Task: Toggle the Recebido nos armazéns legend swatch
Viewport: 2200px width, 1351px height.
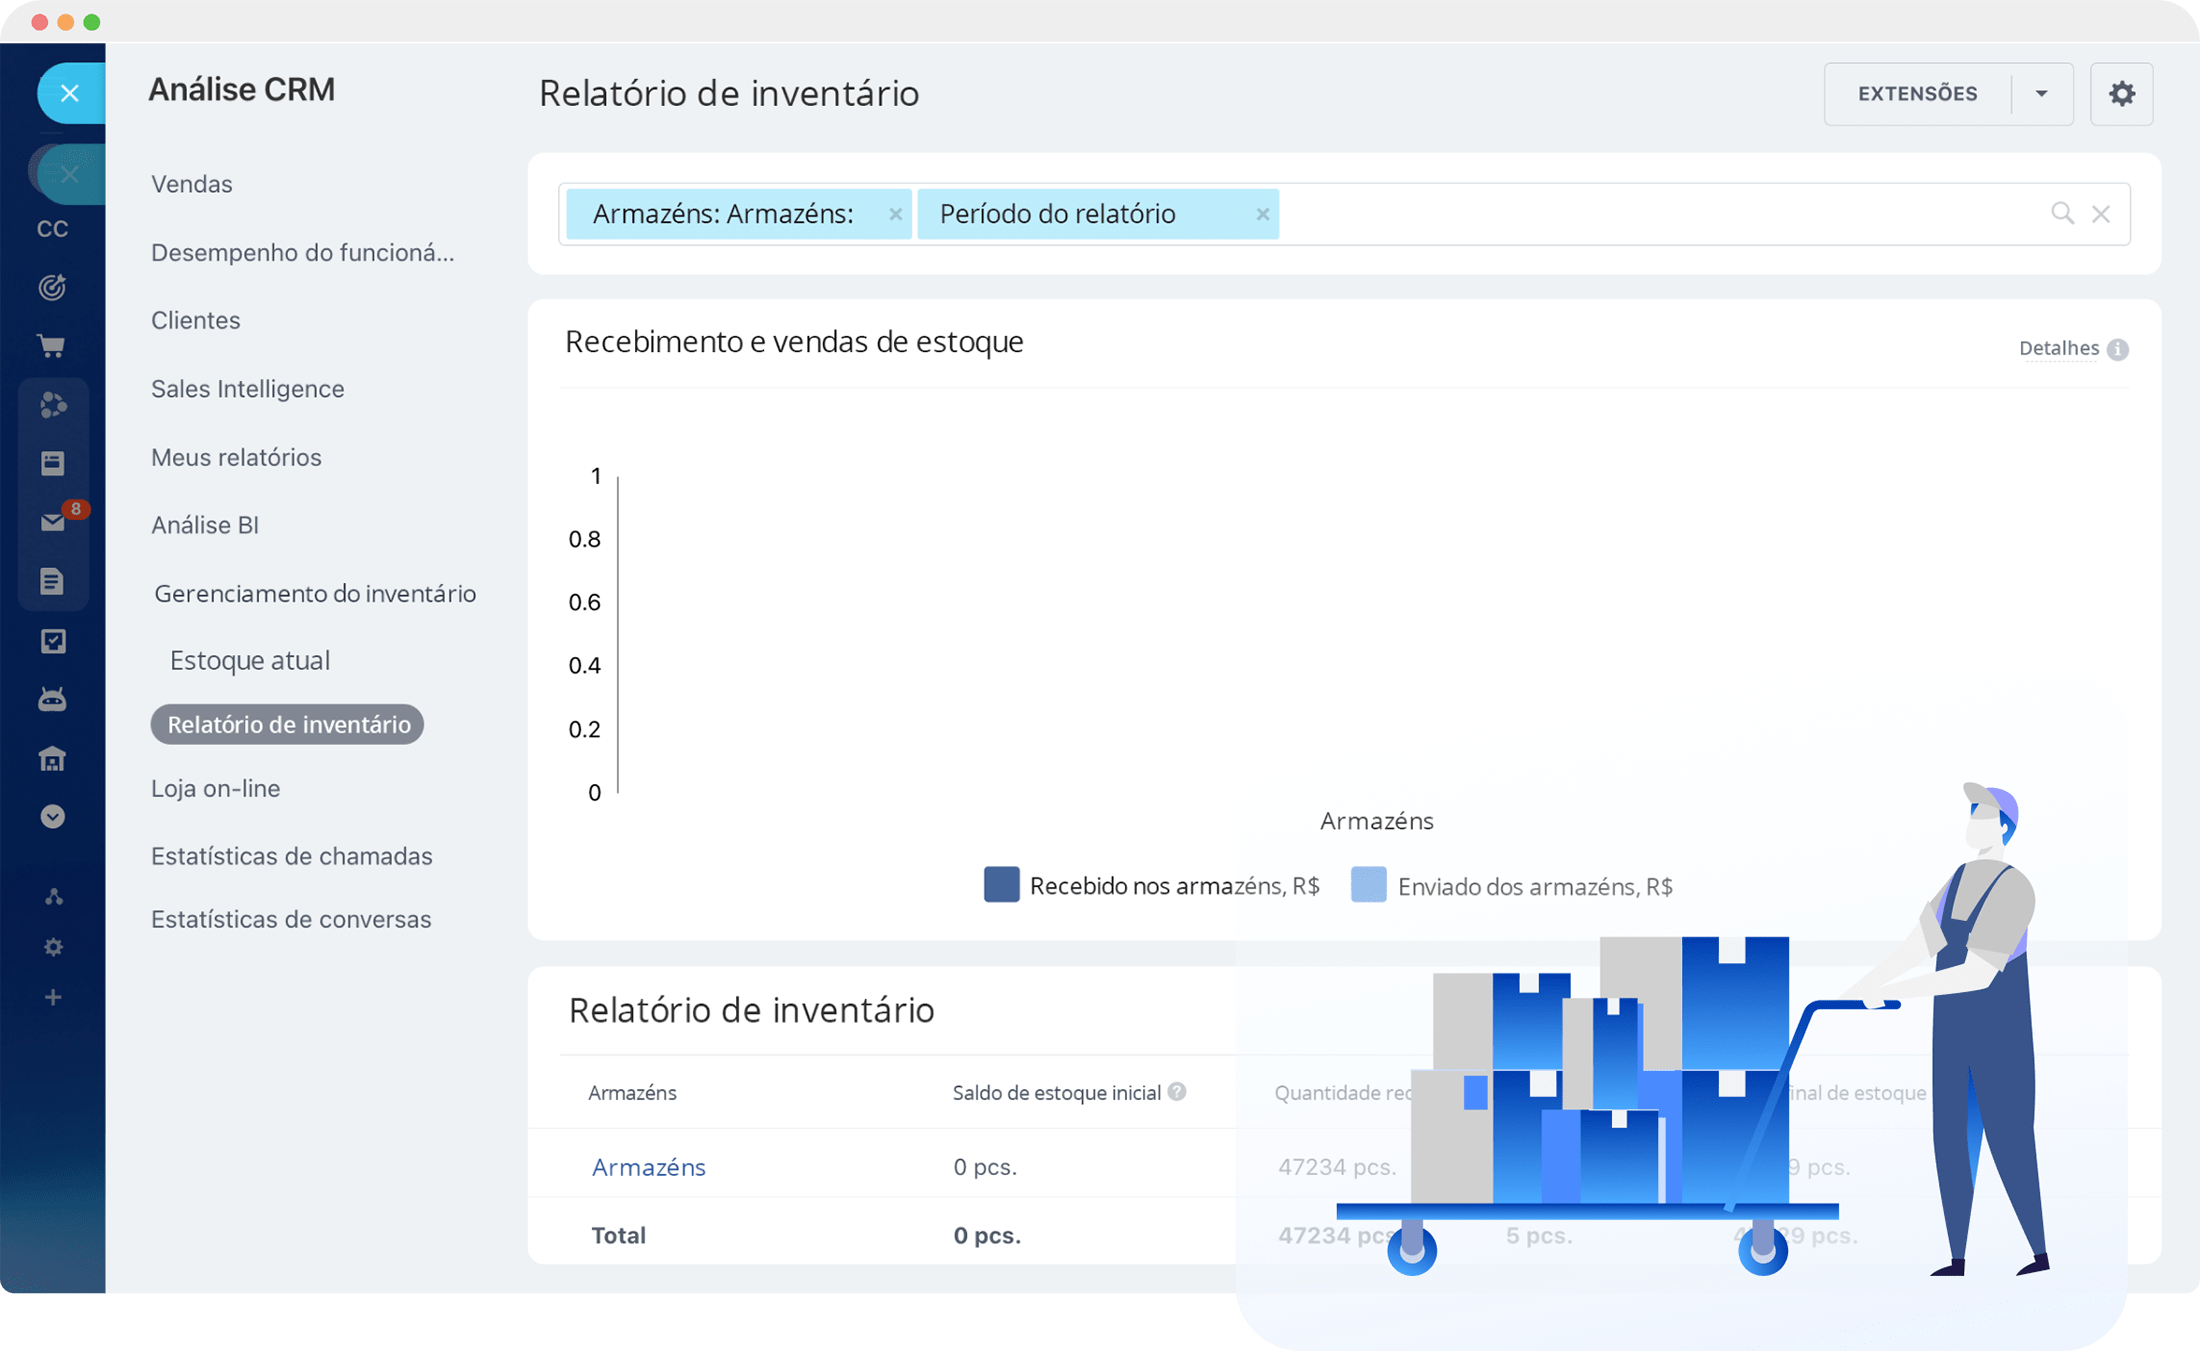Action: click(1001, 885)
